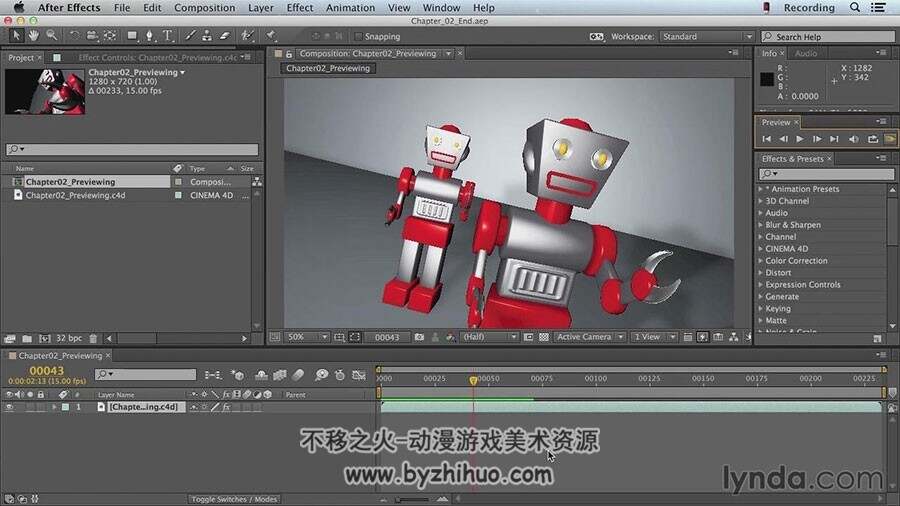Open the channel and color management icon
This screenshot has width=900, height=506.
(451, 337)
